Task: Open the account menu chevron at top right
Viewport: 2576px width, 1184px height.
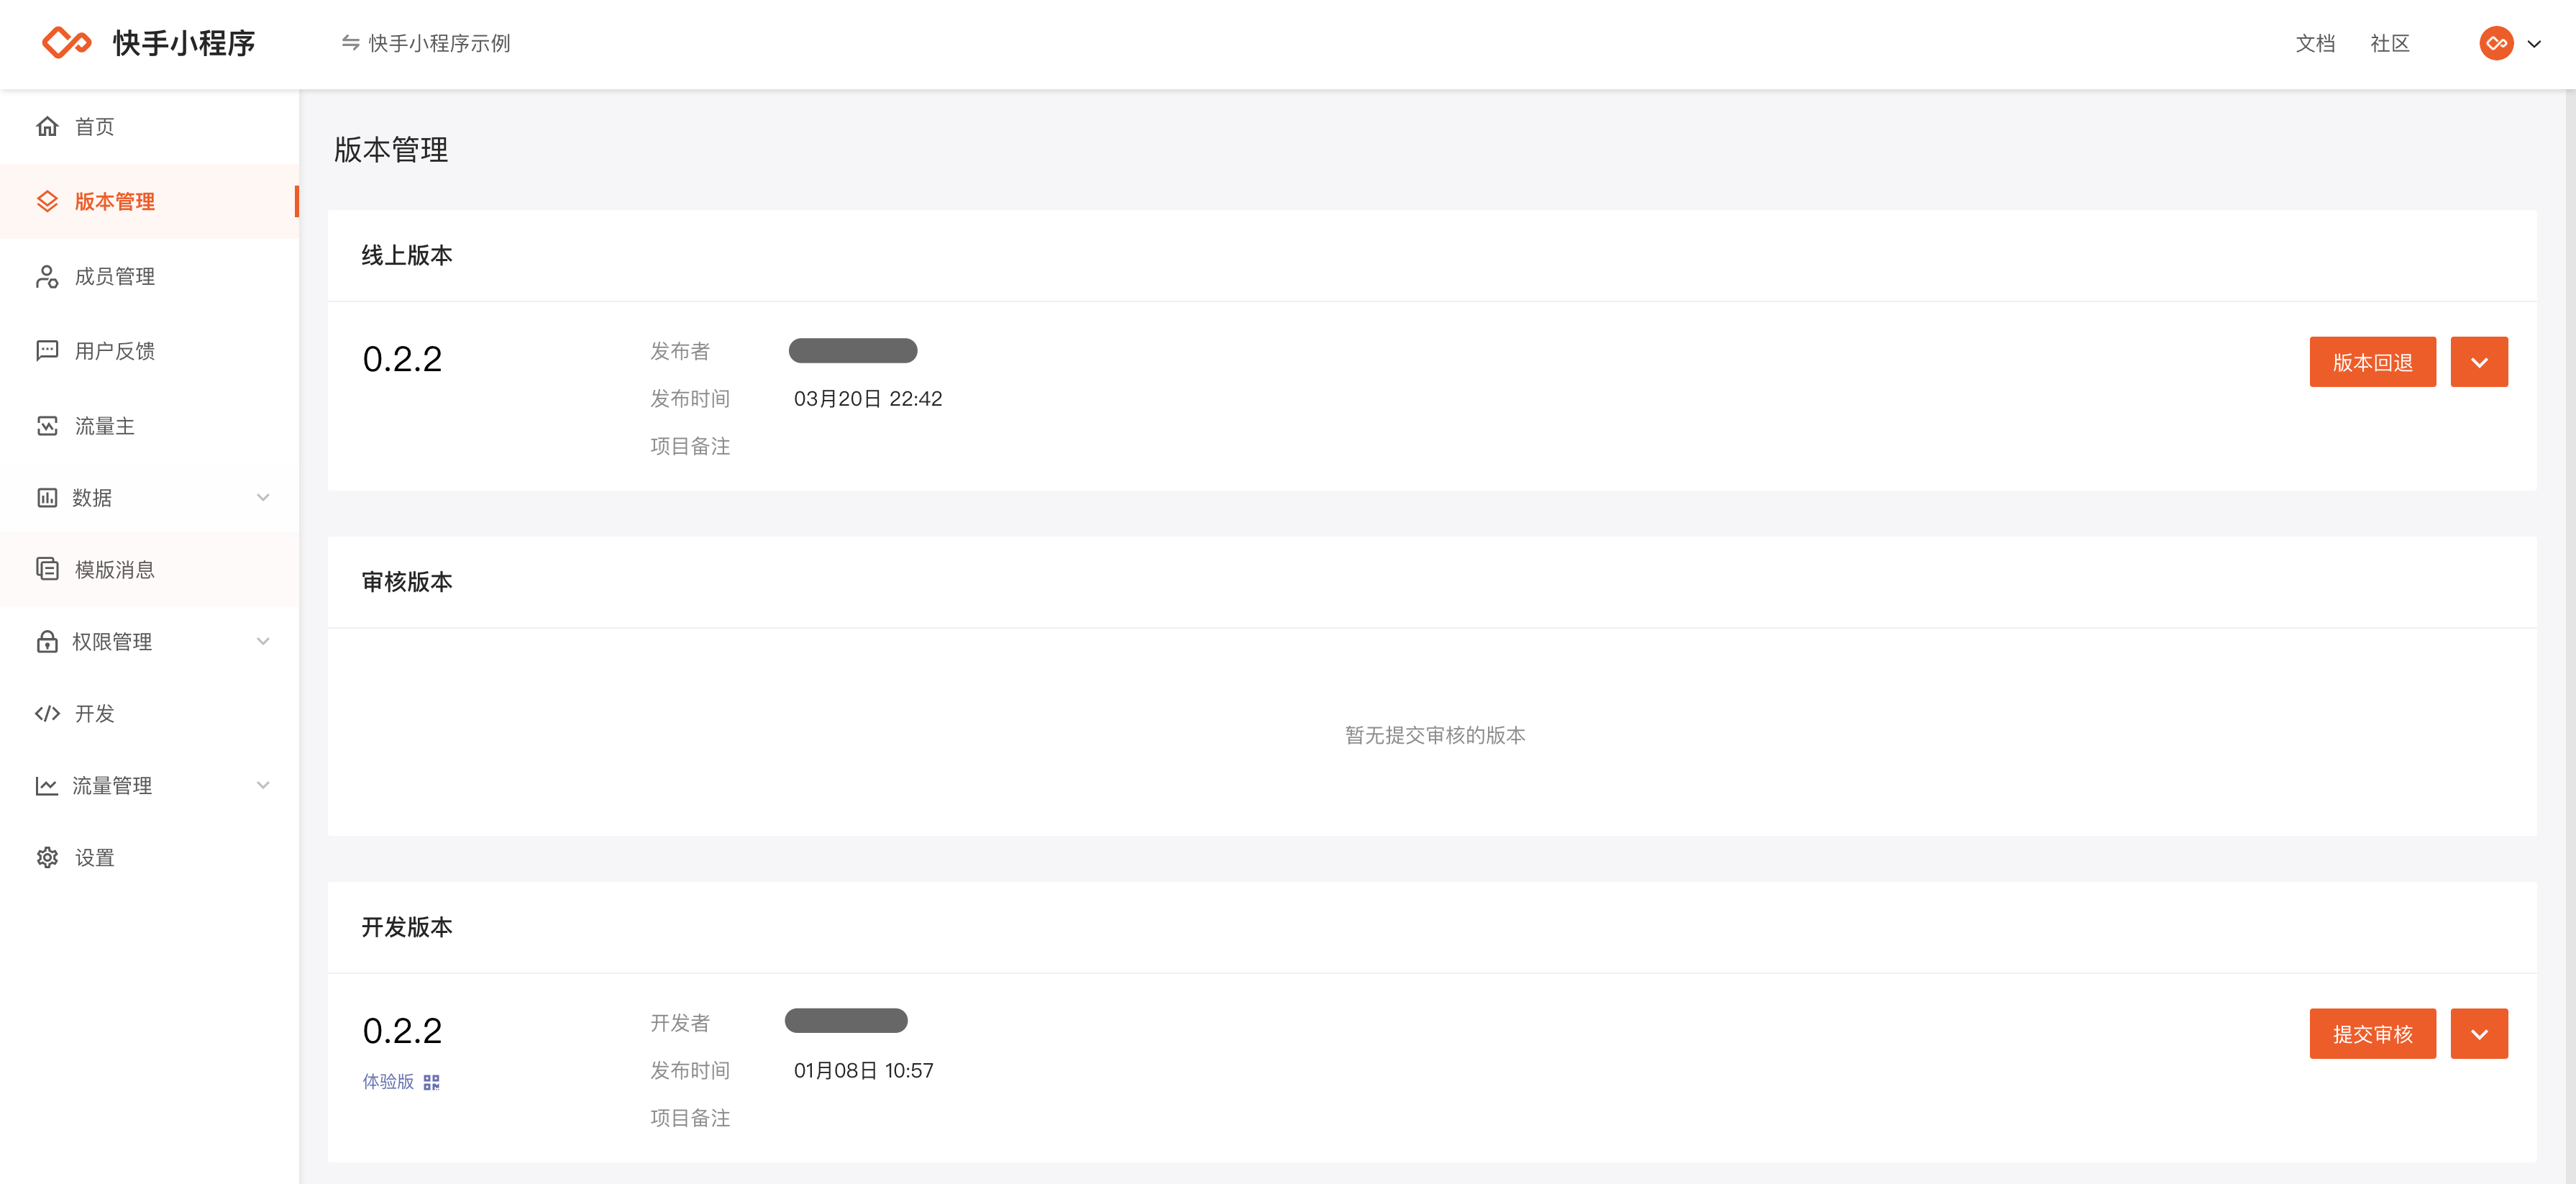Action: [x=2534, y=44]
